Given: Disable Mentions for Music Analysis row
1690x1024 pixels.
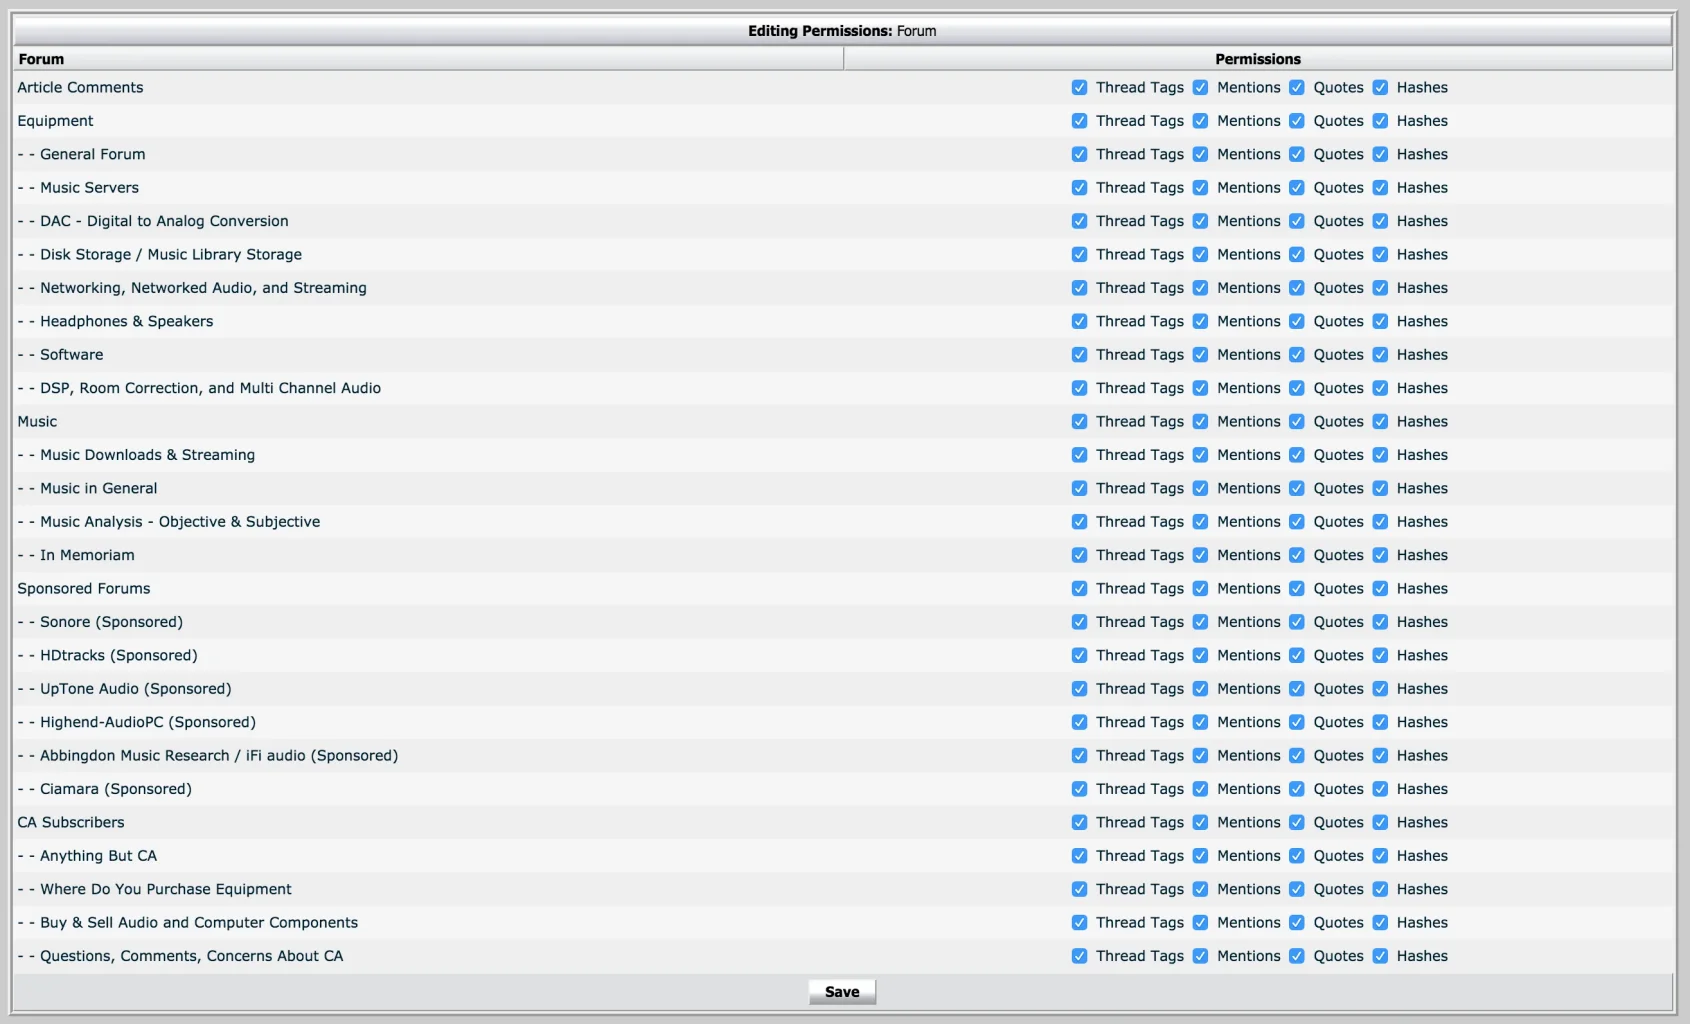Looking at the screenshot, I should pyautogui.click(x=1200, y=522).
